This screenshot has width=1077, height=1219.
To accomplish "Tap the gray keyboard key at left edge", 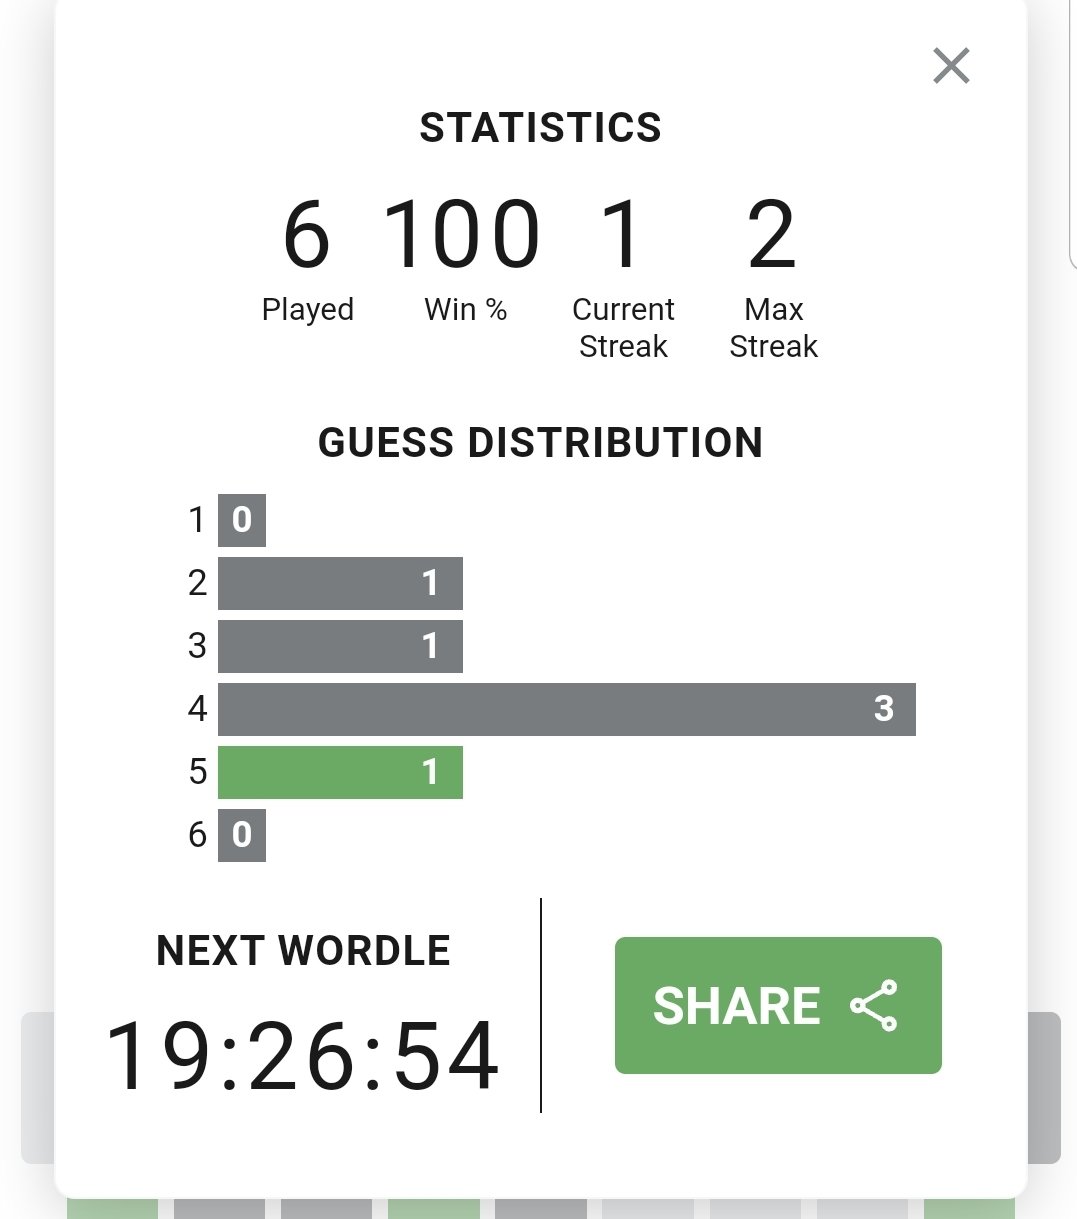I will [38, 1088].
